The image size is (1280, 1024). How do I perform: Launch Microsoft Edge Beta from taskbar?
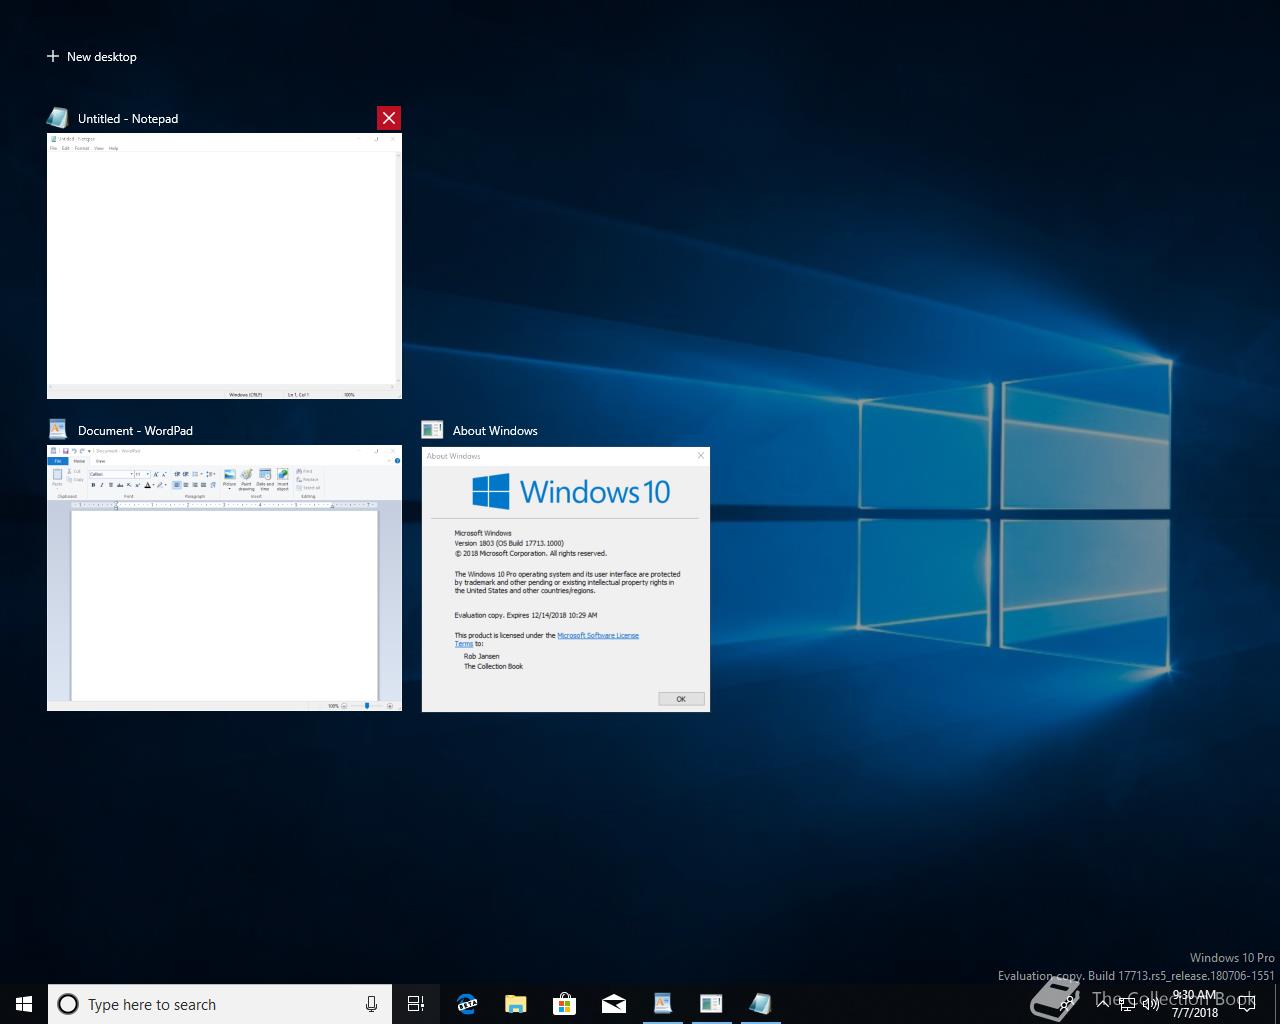[466, 1004]
